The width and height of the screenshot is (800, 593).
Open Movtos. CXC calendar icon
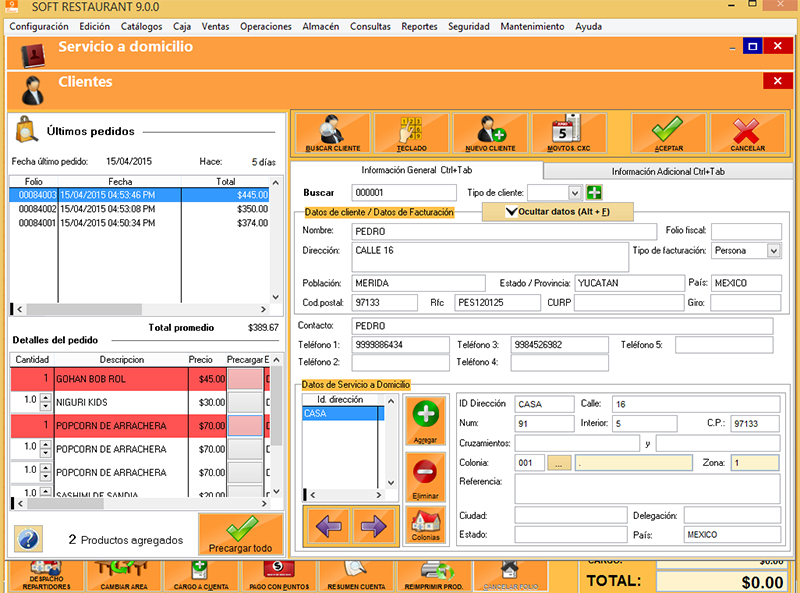click(x=569, y=132)
